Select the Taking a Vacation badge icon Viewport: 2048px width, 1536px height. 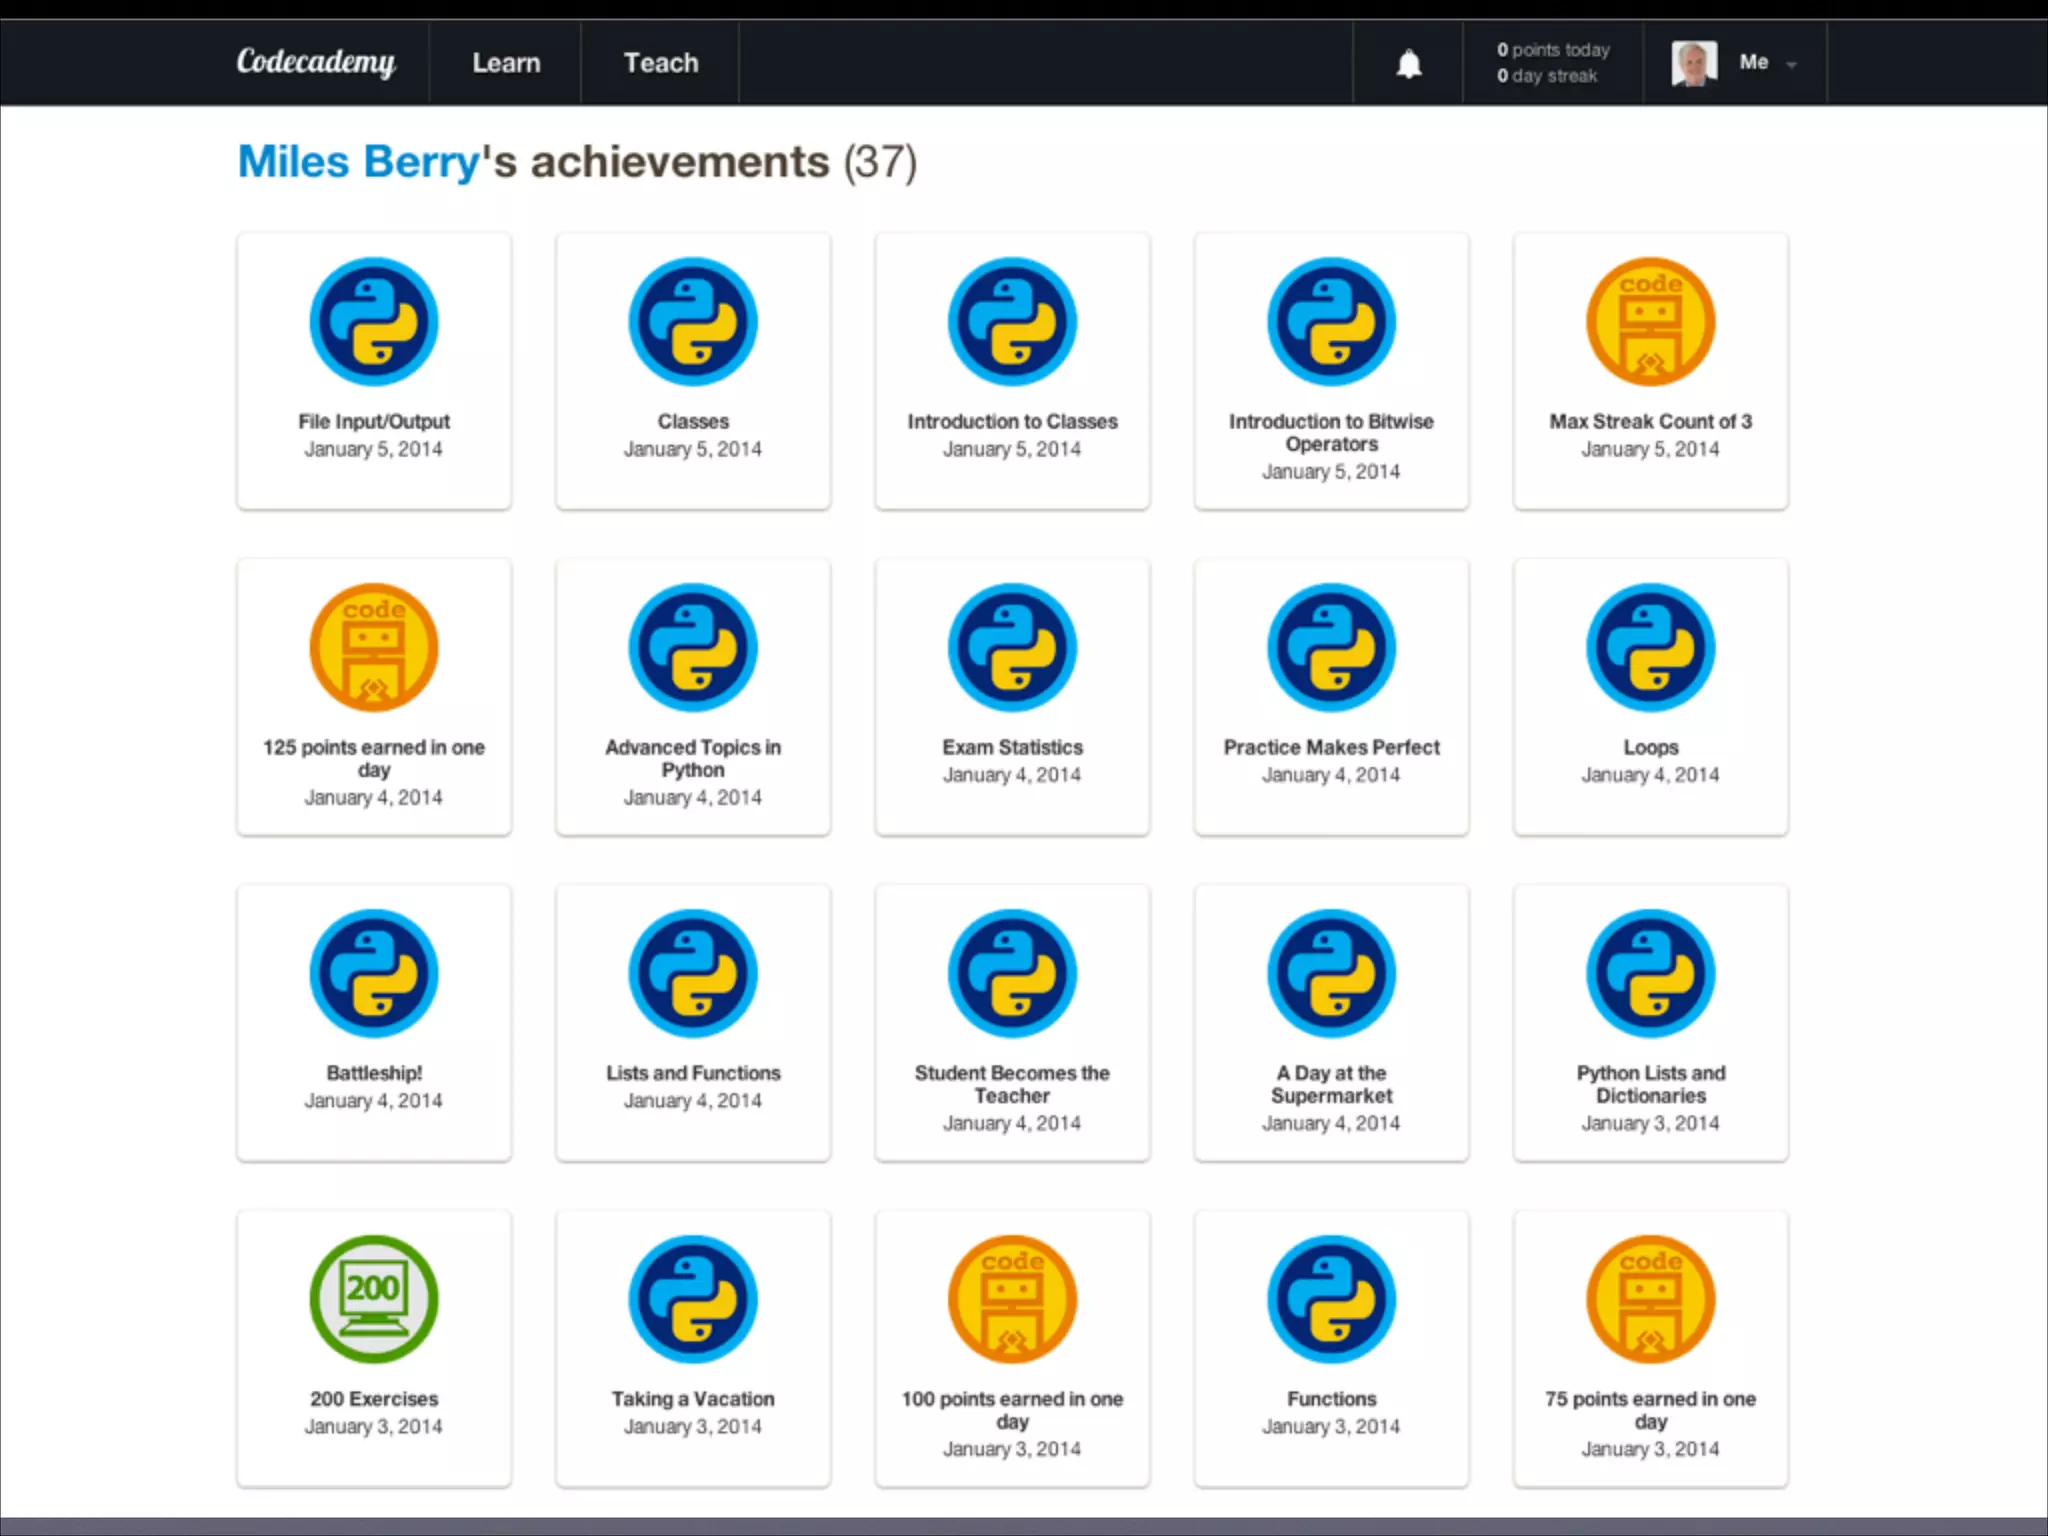coord(693,1299)
